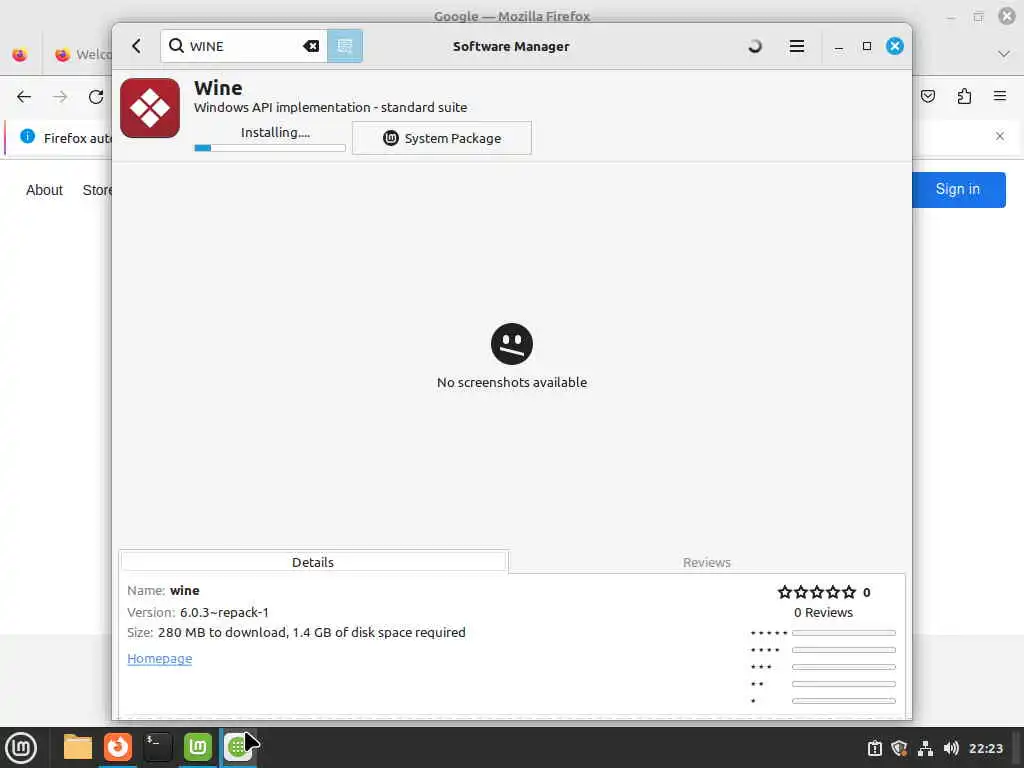Viewport: 1024px width, 768px height.
Task: Go back in the Firefox window
Action: (x=24, y=97)
